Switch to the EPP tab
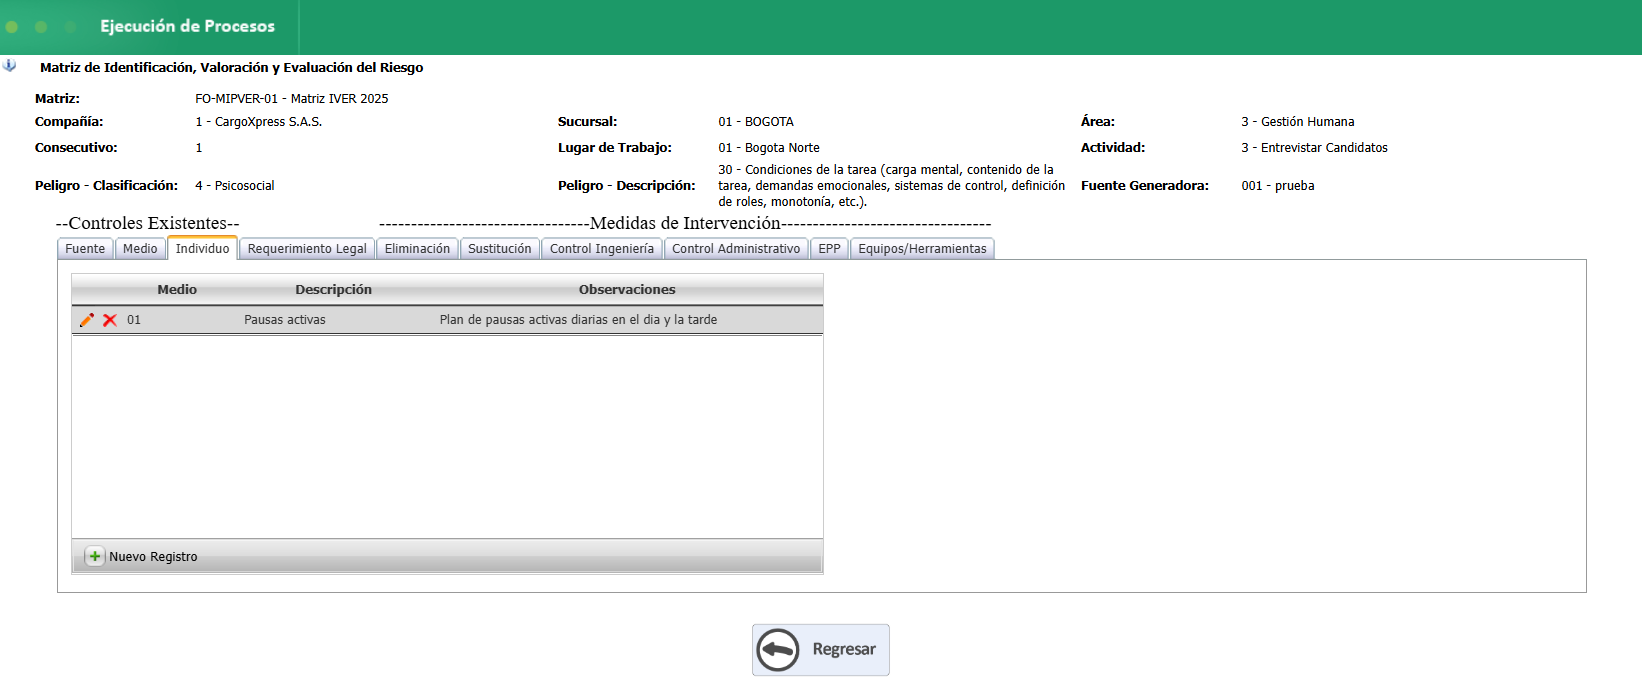This screenshot has height=694, width=1642. click(x=829, y=249)
